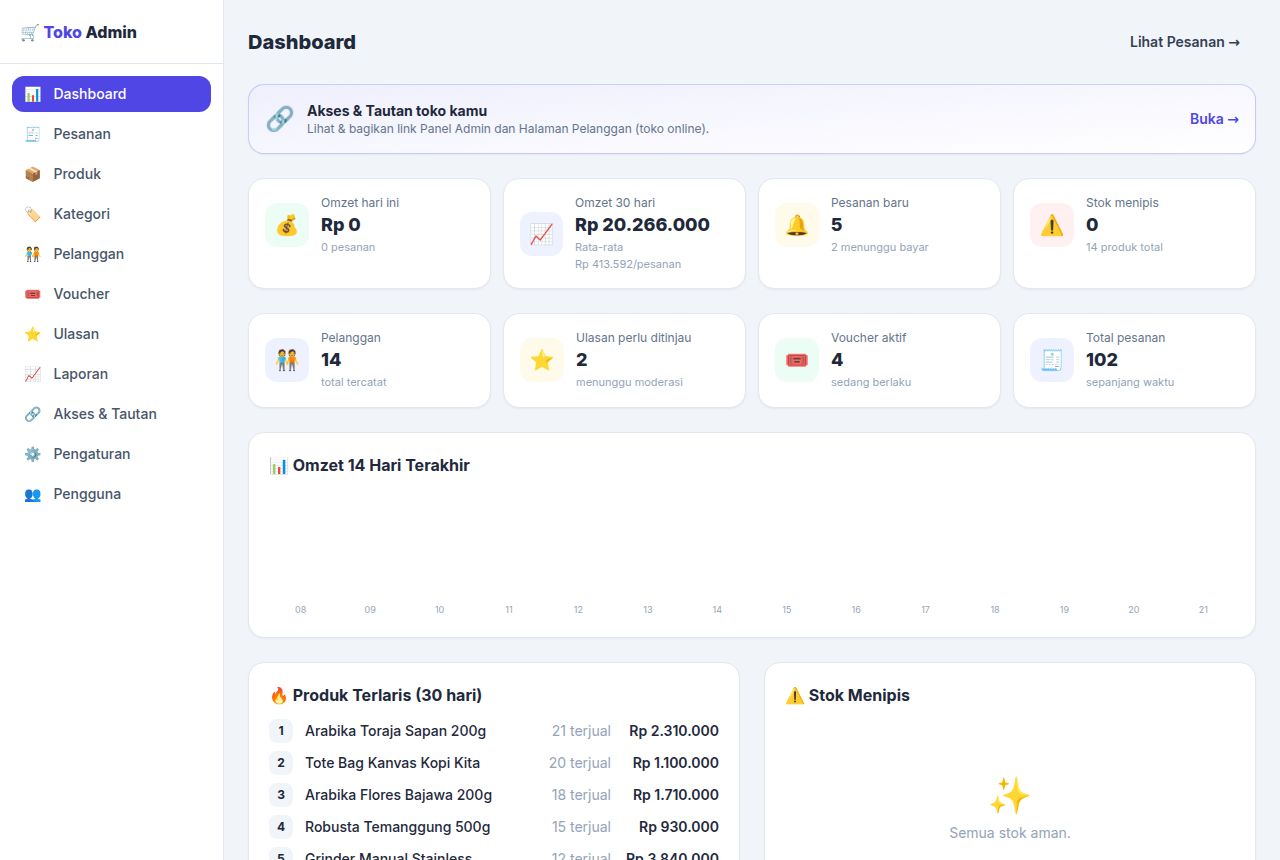
Task: Open Voucher from the sidebar
Action: (x=111, y=294)
